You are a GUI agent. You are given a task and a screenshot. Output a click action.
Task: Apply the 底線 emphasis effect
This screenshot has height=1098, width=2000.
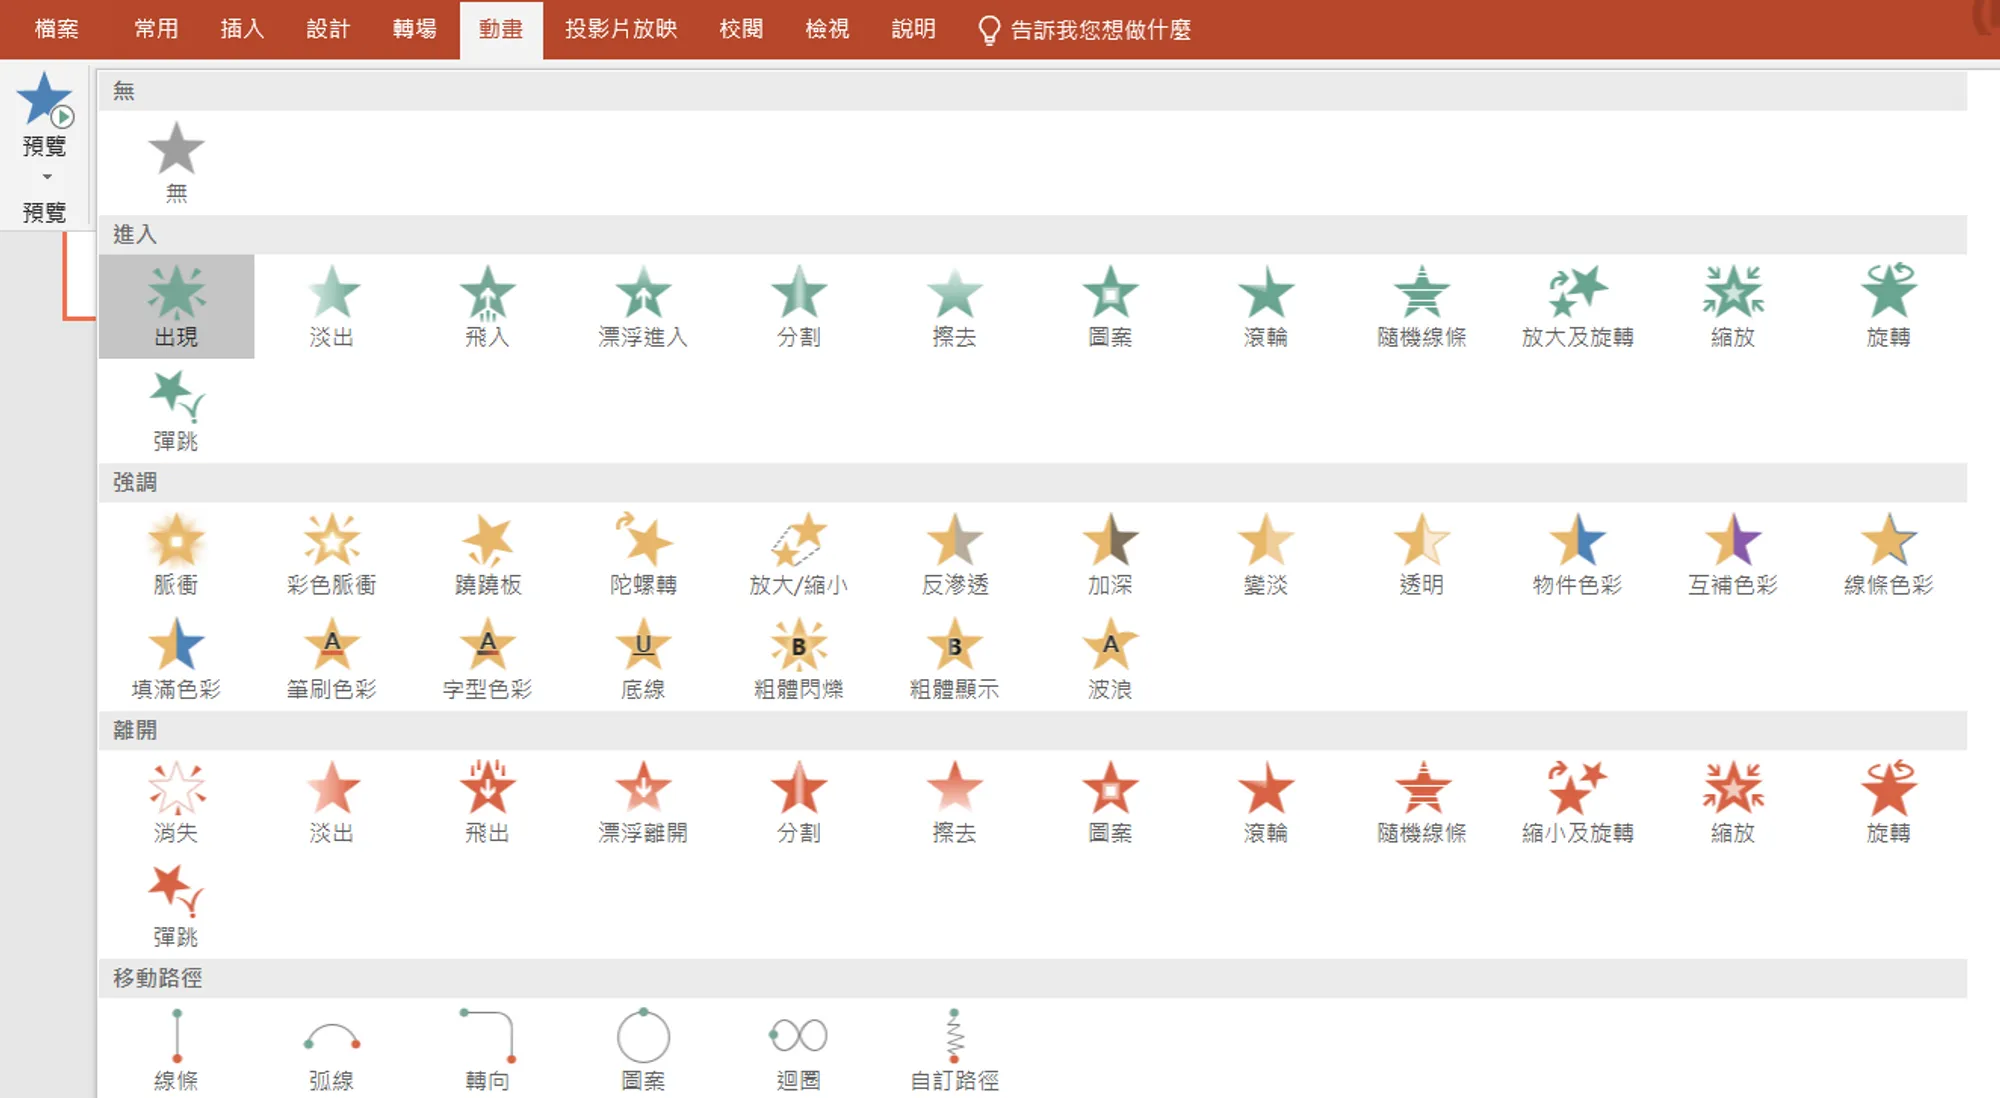click(643, 658)
